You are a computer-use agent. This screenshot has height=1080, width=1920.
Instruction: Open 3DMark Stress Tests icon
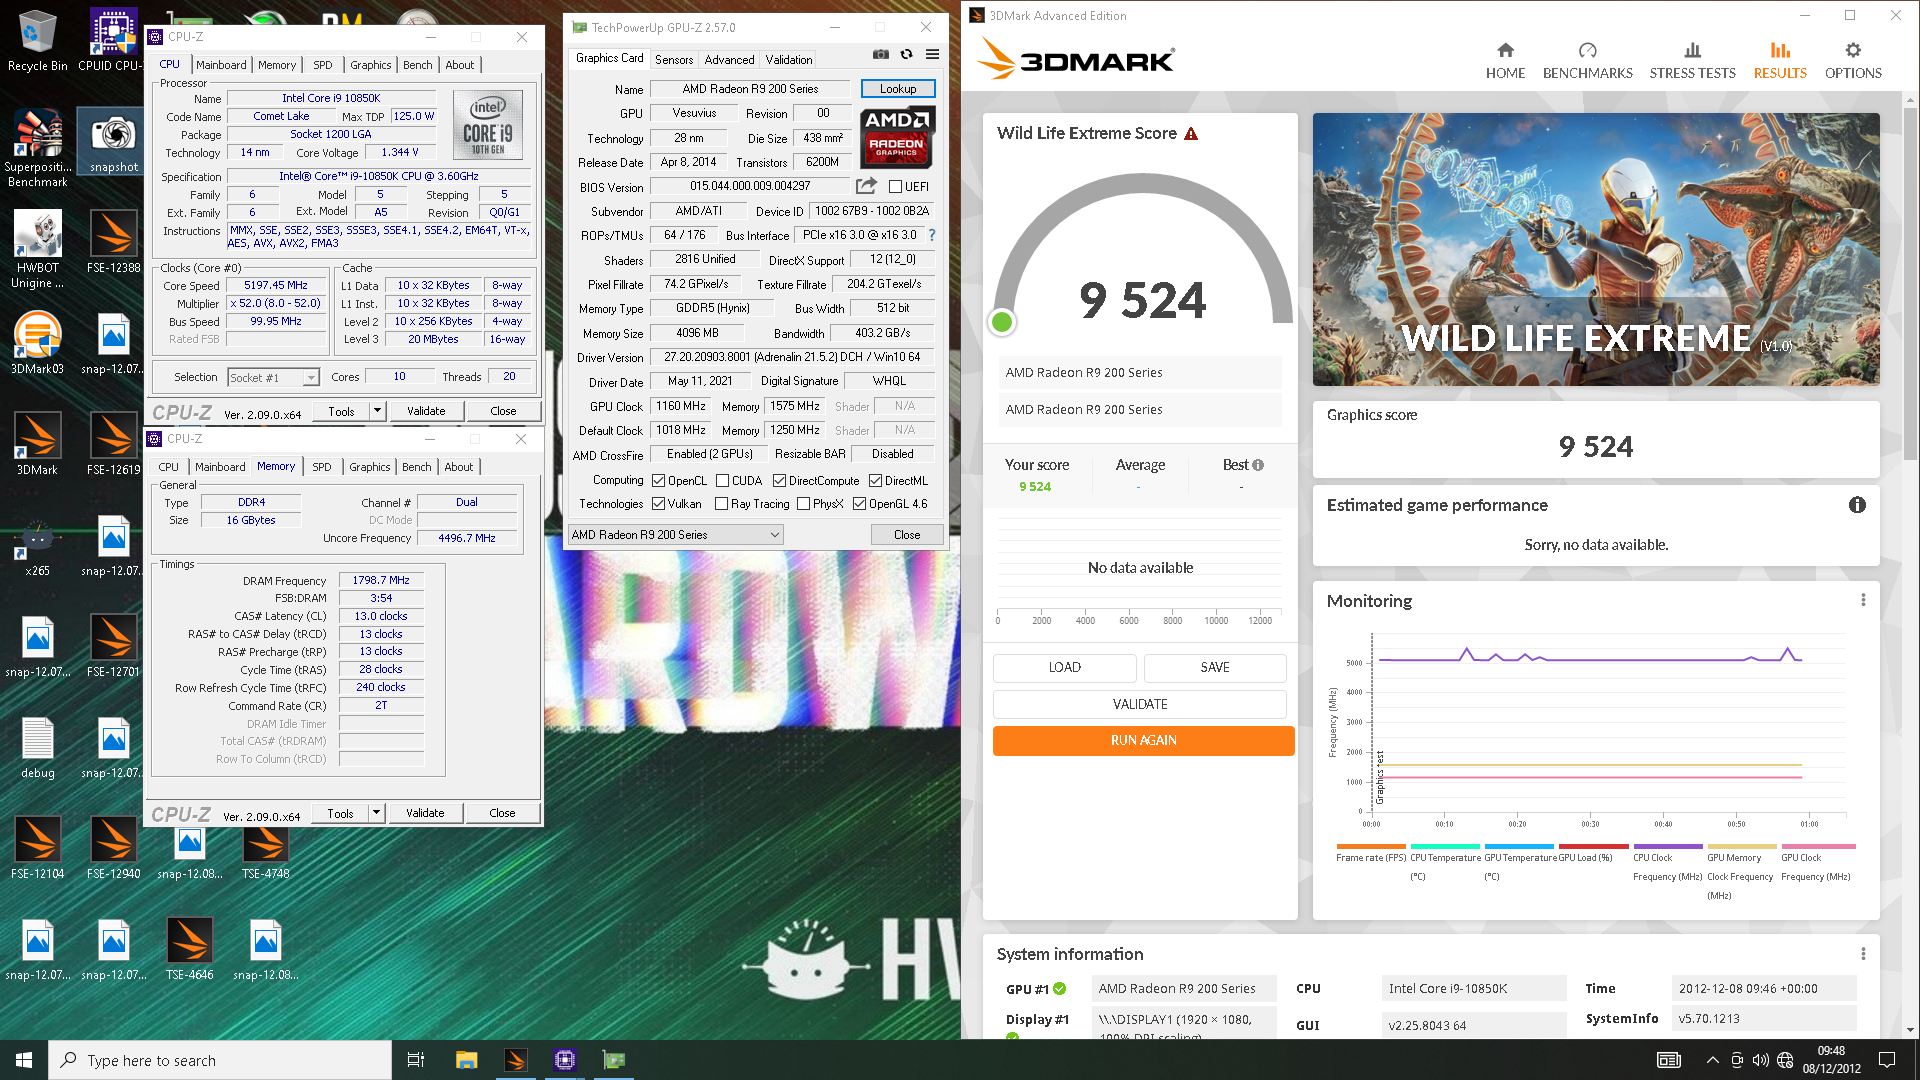point(1692,50)
